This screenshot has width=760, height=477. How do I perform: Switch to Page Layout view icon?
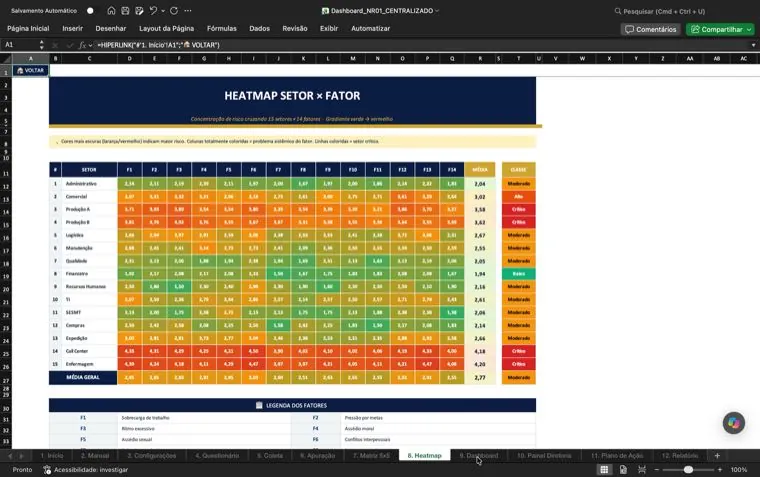point(623,470)
